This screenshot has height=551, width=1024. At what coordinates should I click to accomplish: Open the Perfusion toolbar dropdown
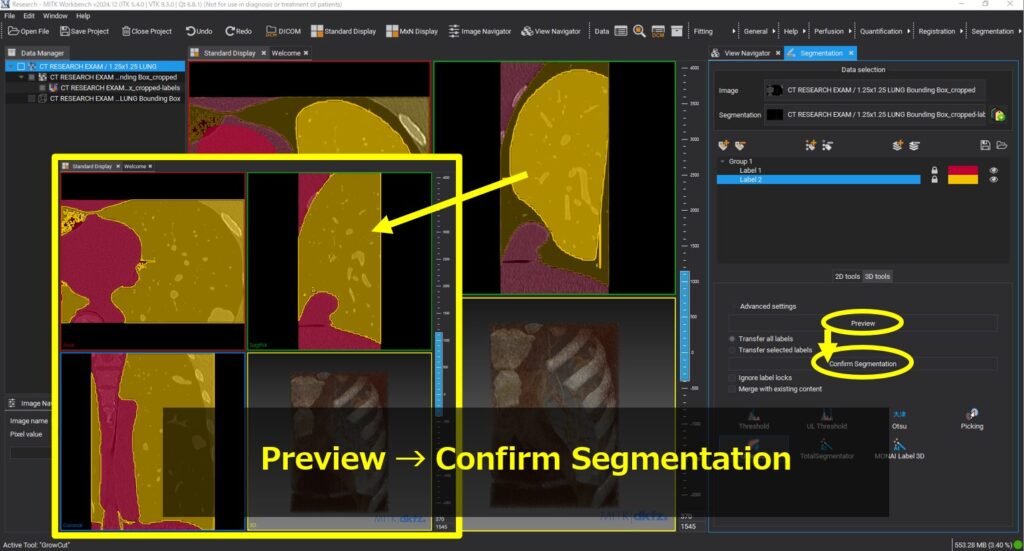coord(833,31)
